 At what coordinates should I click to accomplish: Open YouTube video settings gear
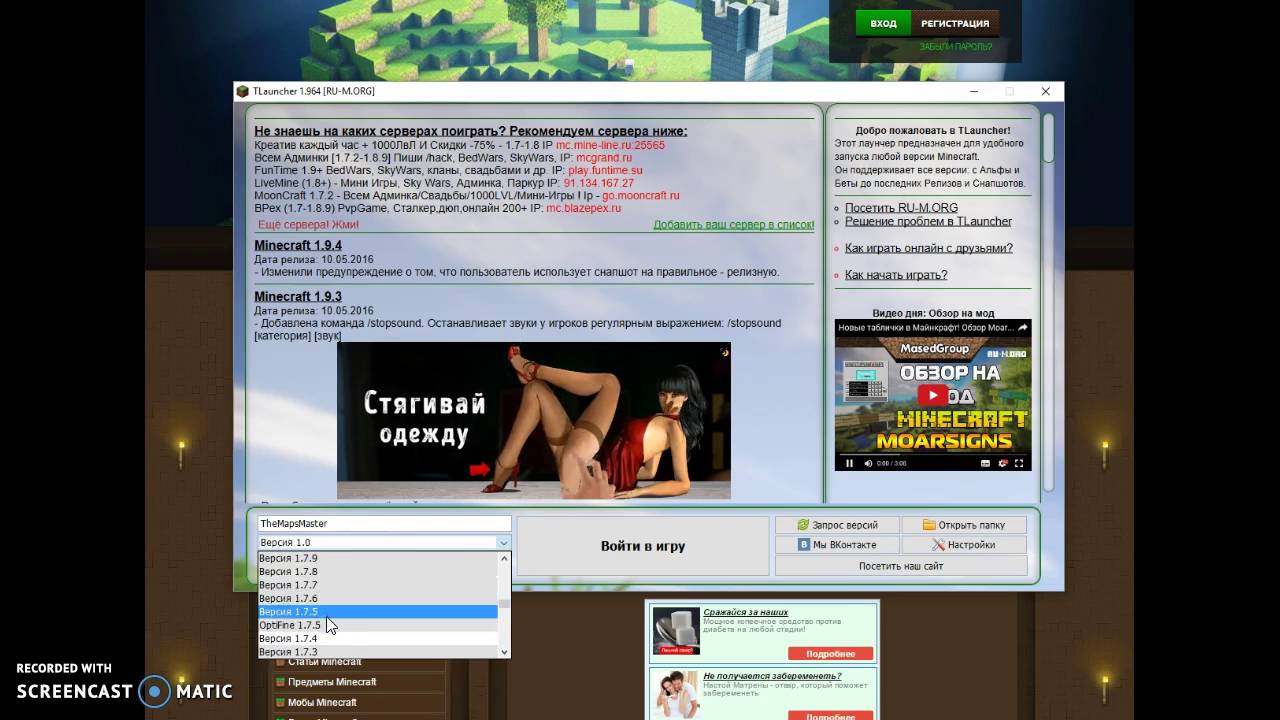click(x=1003, y=463)
